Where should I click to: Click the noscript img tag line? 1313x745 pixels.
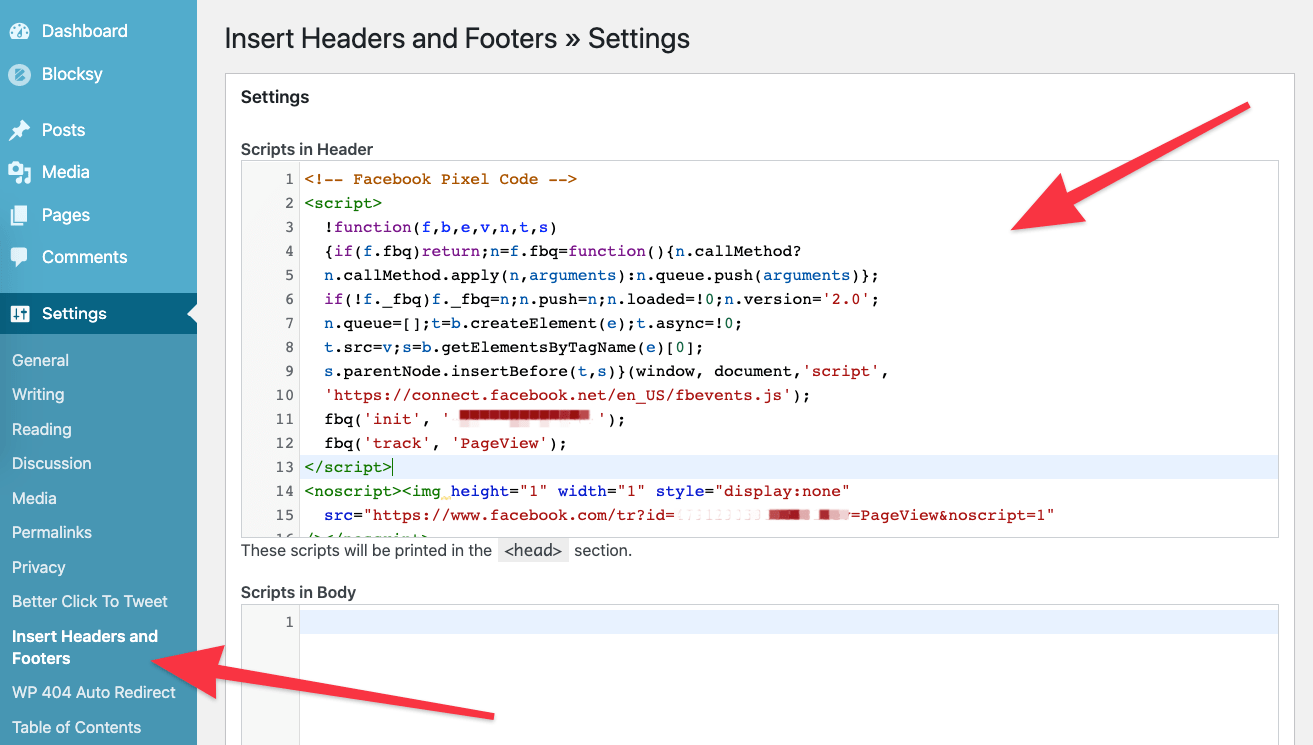(x=577, y=491)
